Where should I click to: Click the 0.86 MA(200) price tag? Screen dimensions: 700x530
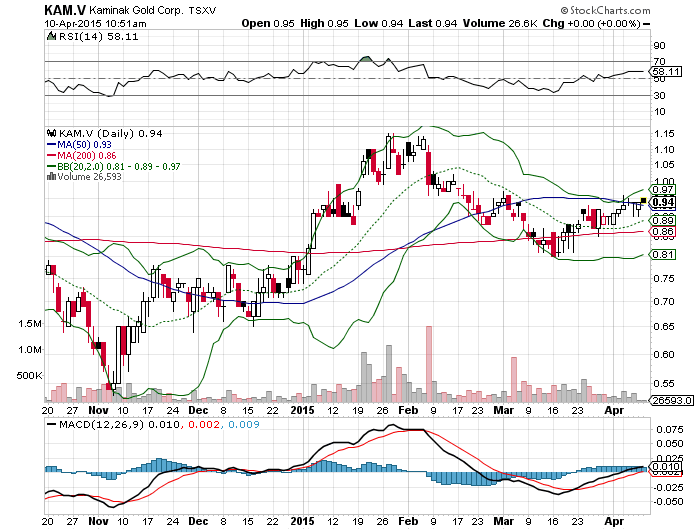tap(662, 232)
